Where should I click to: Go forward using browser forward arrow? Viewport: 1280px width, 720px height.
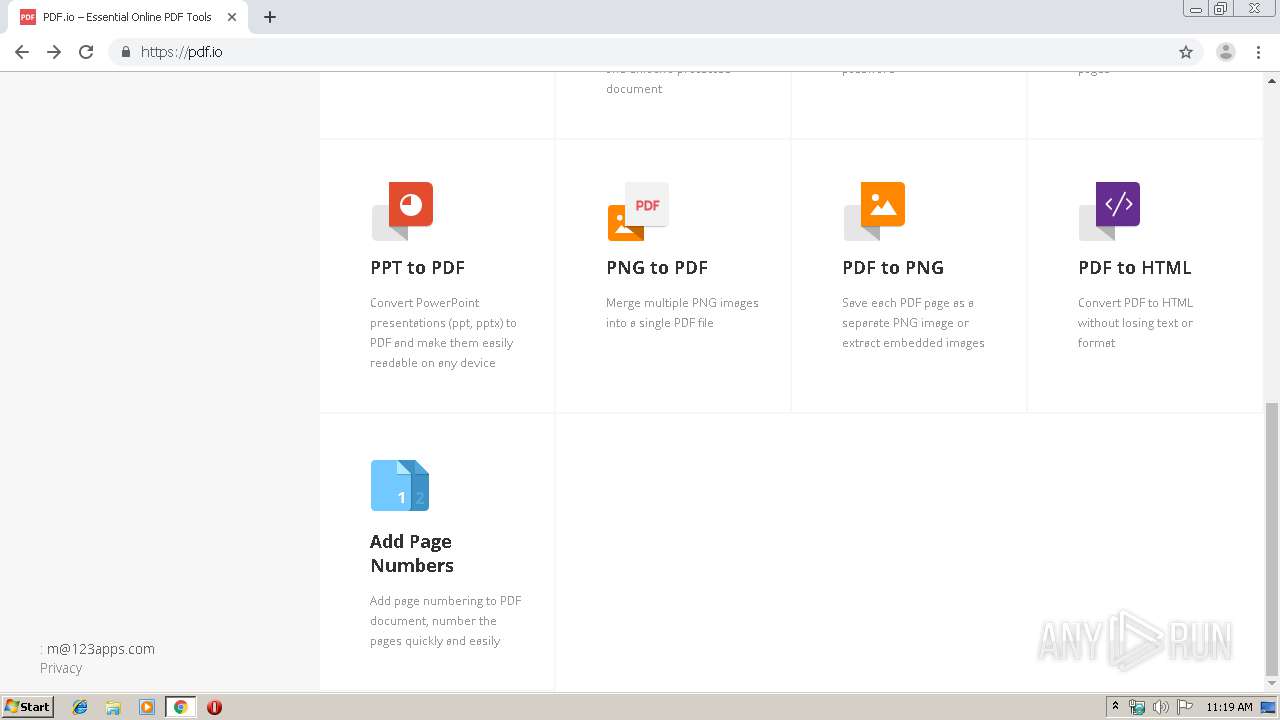54,52
